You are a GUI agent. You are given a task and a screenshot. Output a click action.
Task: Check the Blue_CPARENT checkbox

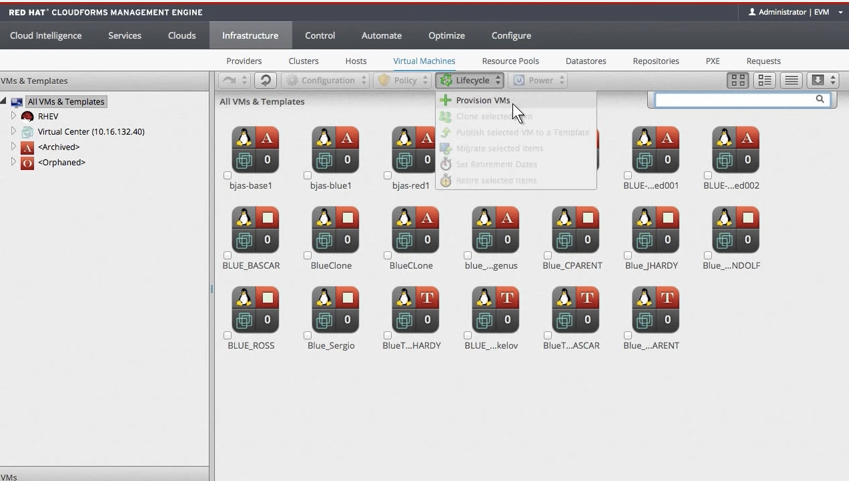(x=547, y=255)
